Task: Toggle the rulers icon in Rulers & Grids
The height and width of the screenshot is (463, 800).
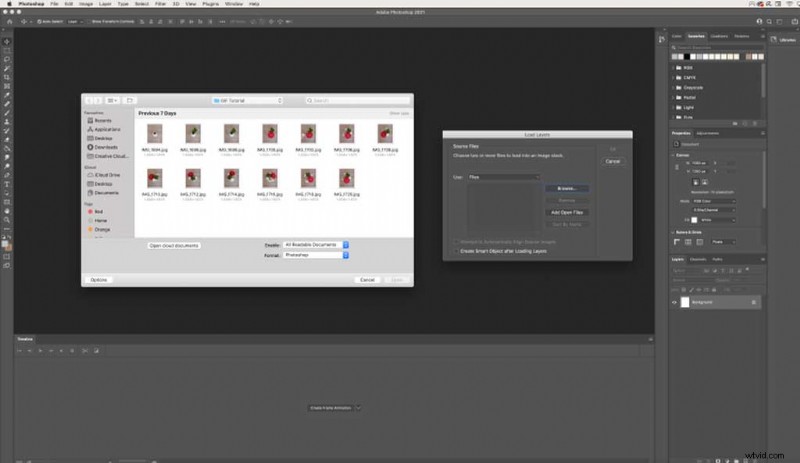Action: [x=677, y=242]
